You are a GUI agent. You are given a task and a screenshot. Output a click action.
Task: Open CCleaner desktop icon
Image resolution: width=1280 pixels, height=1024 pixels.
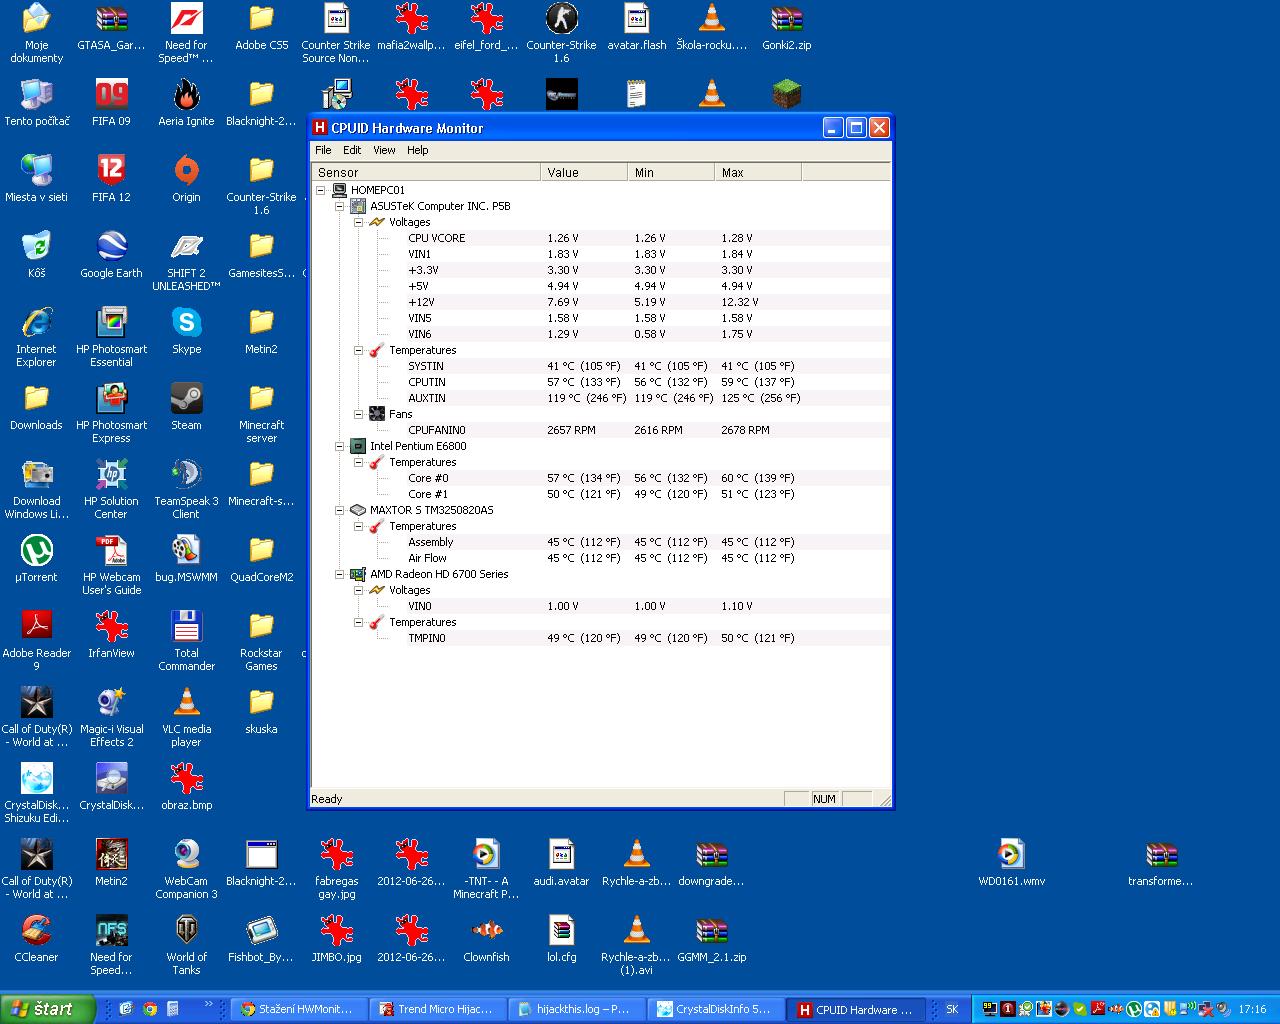pos(37,940)
